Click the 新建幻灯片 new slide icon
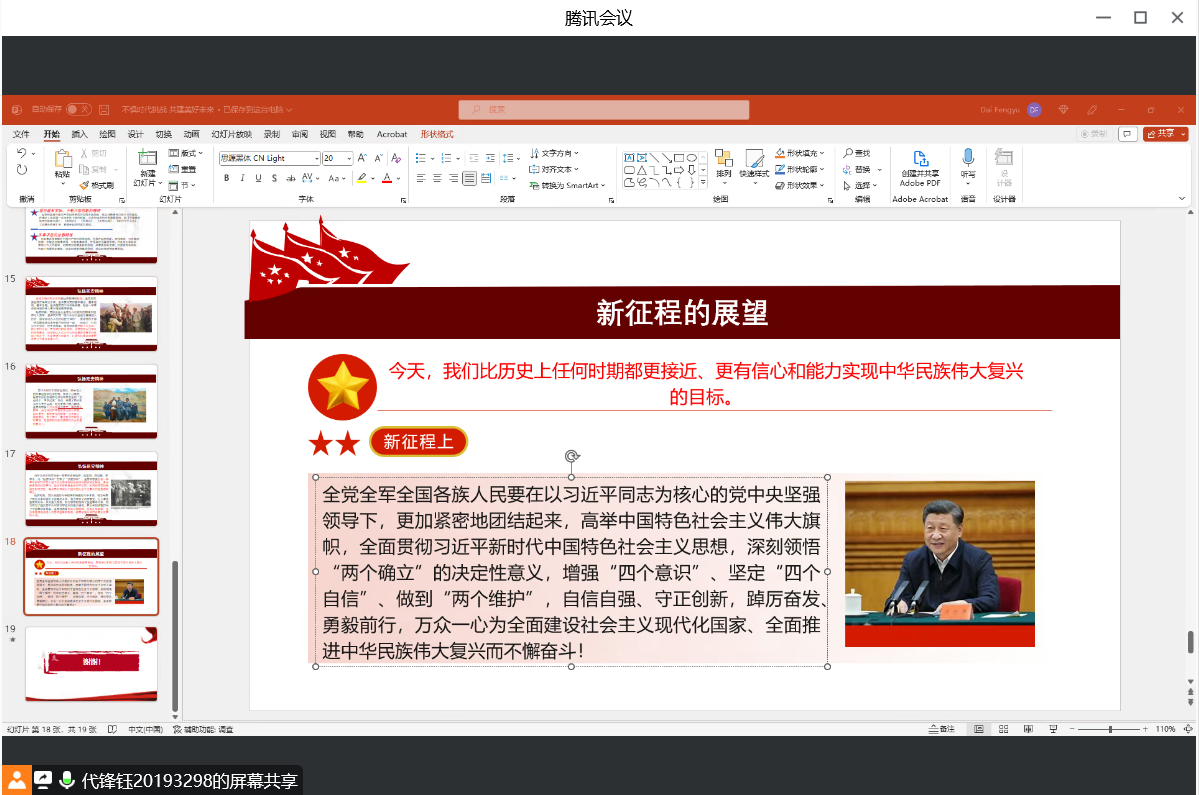This screenshot has height=795, width=1199. (x=147, y=158)
